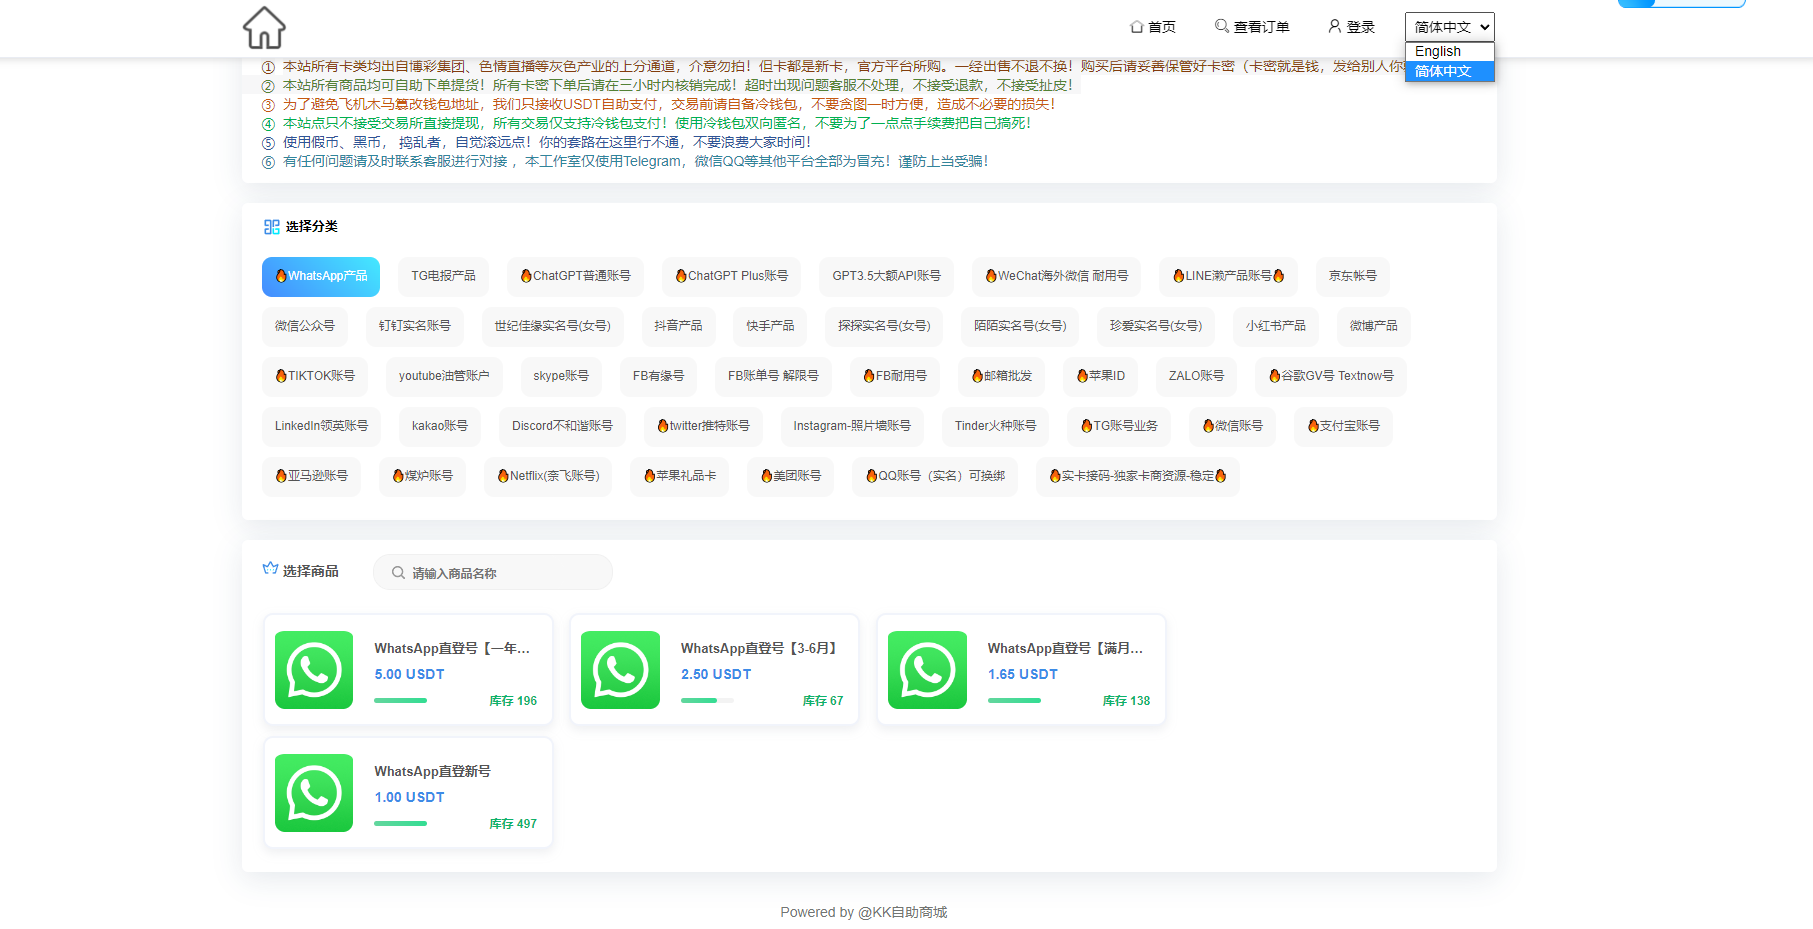Click the WhatsApp logo on WhatsApp直登新号 card

coord(314,793)
